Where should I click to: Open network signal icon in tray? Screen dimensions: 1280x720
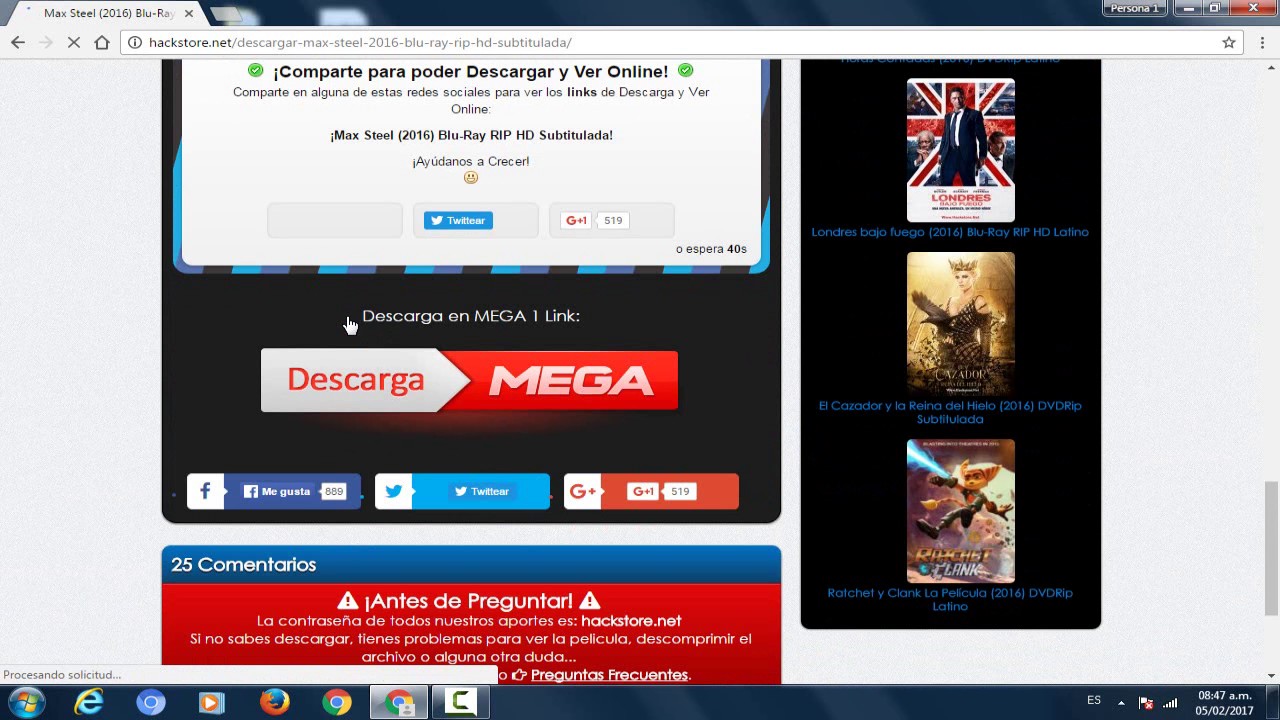point(1170,702)
